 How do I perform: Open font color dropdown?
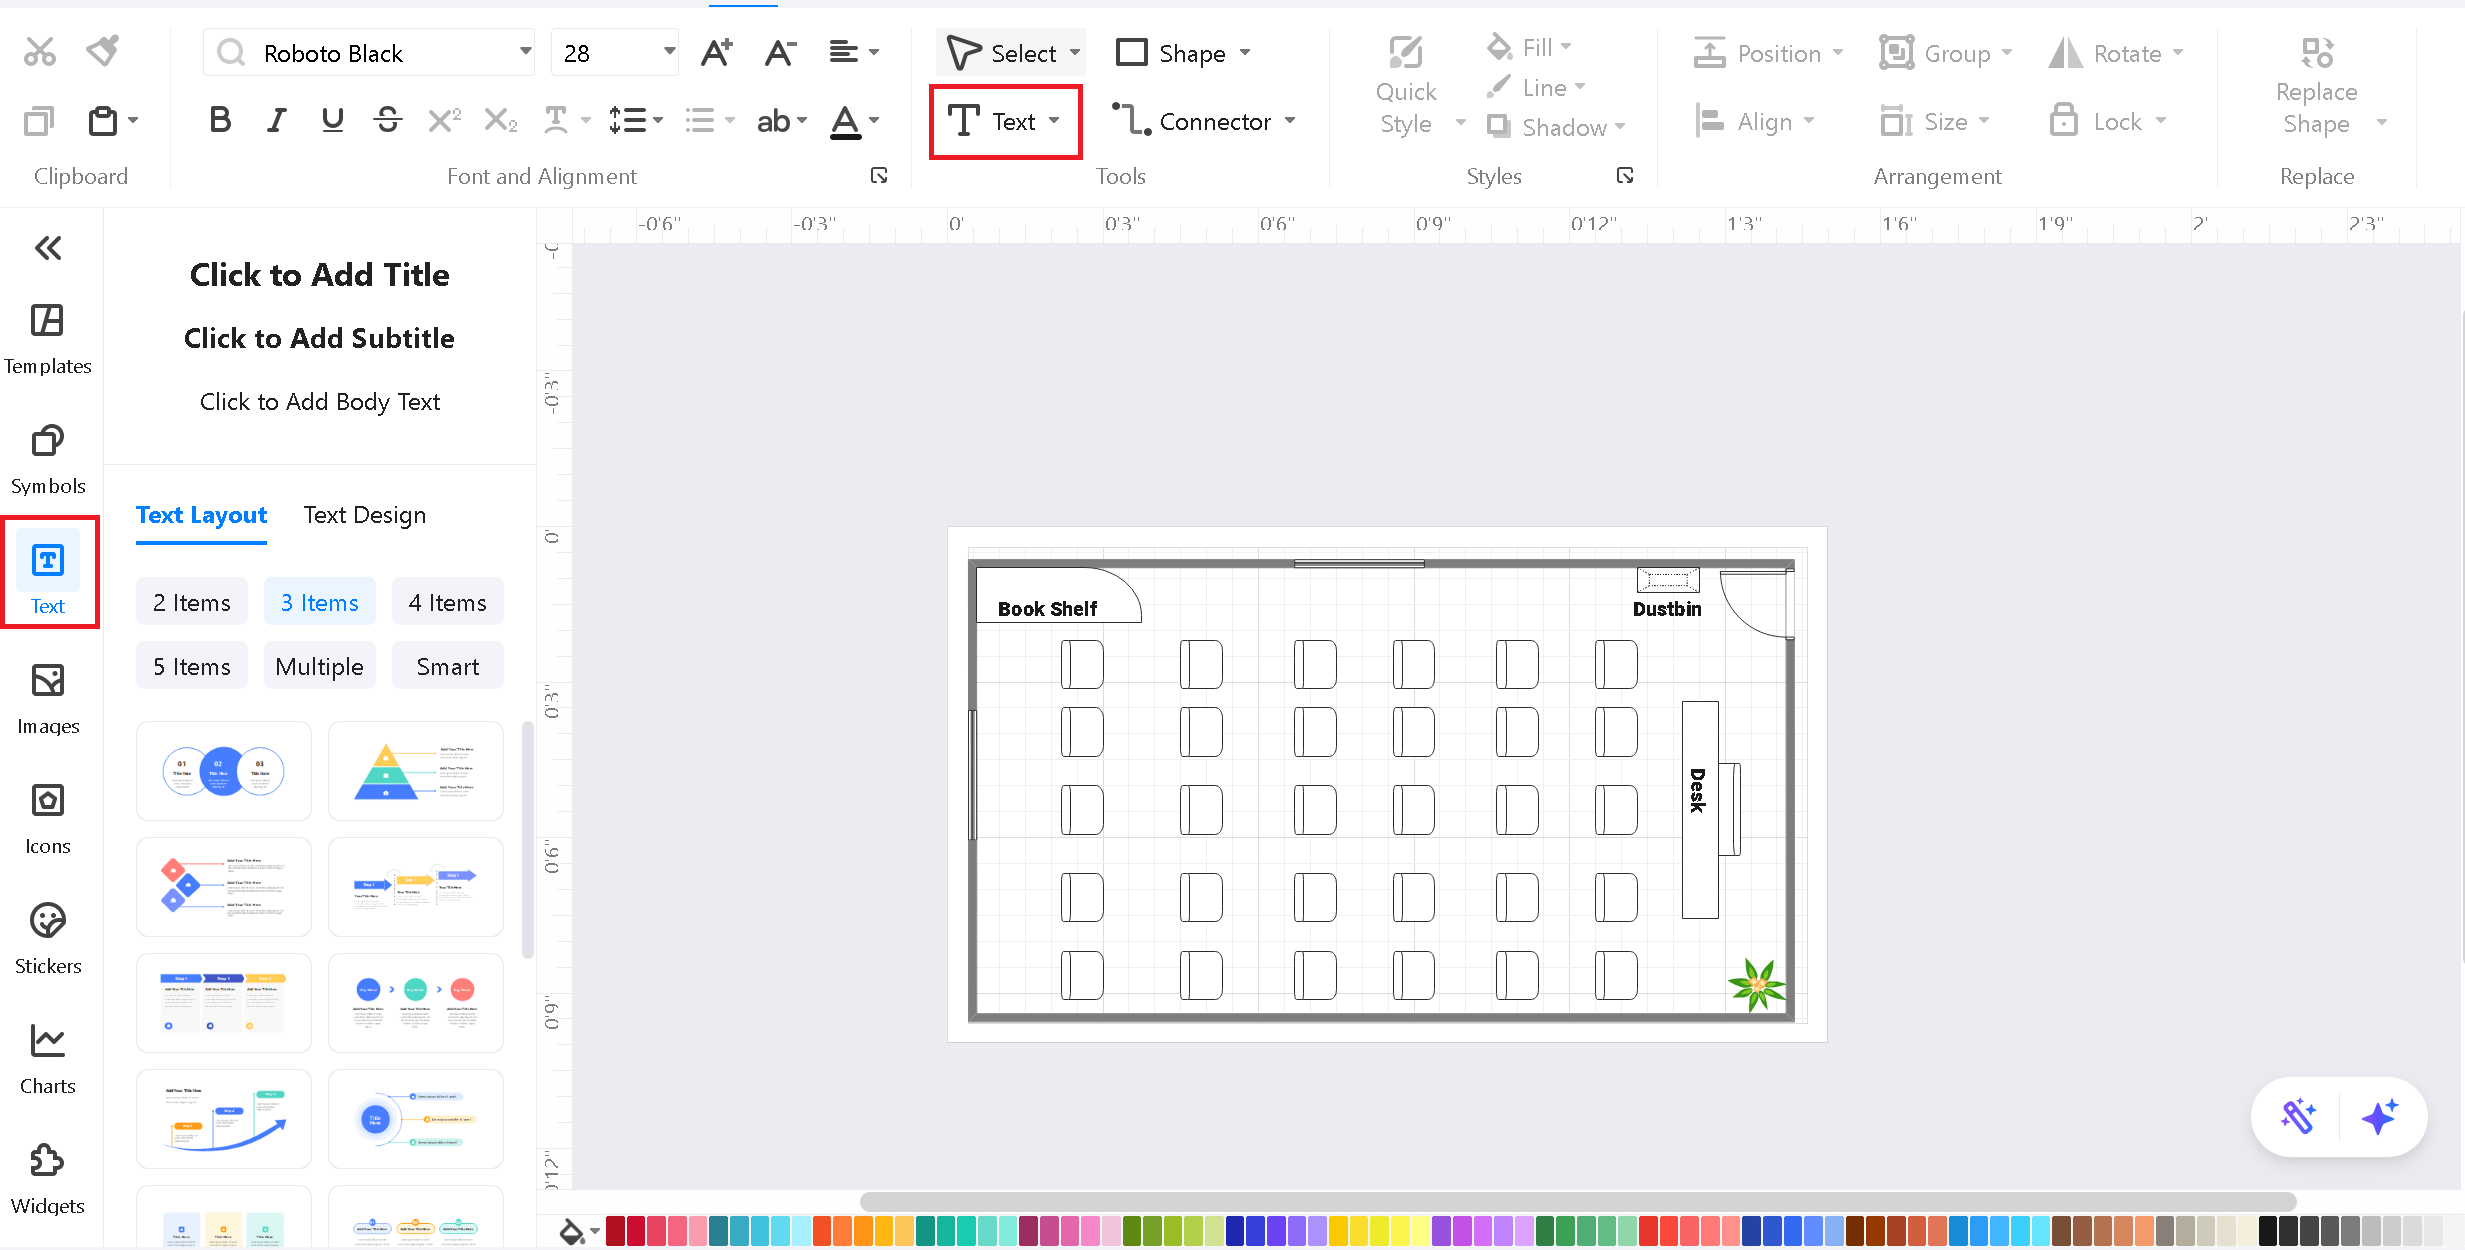pyautogui.click(x=873, y=121)
